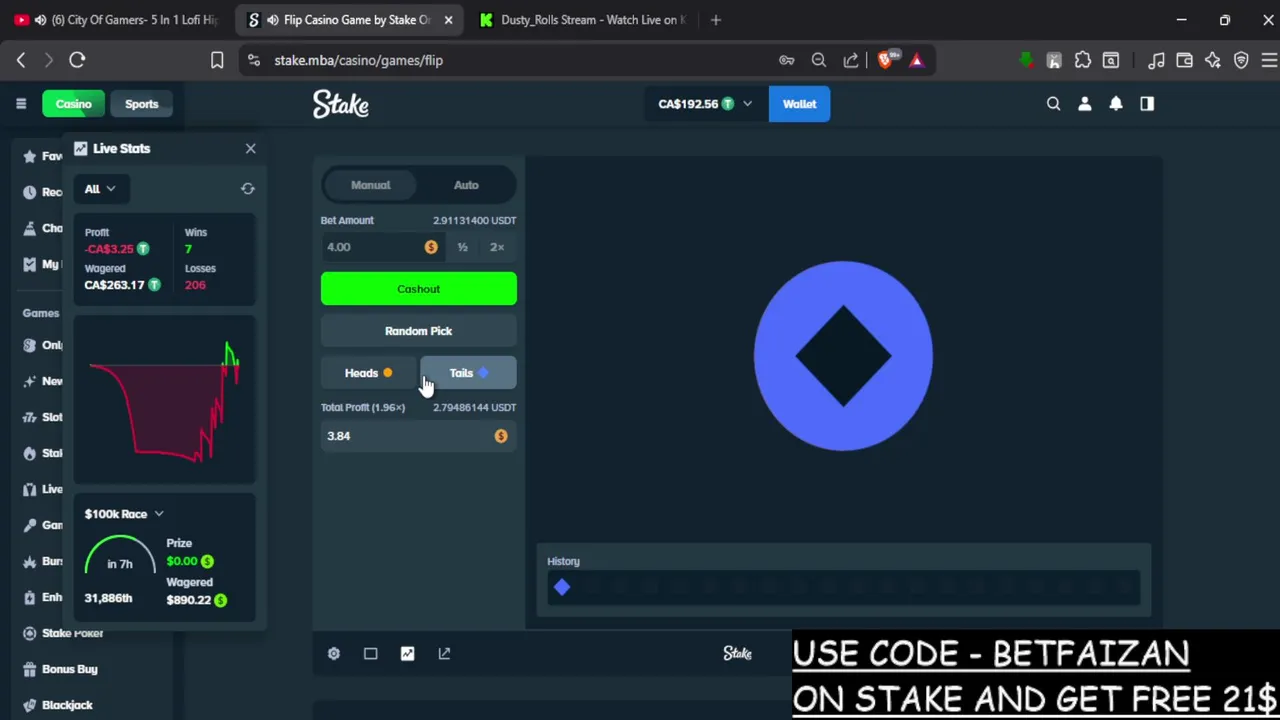1280x720 pixels.
Task: Expand the $100k Race dropdown
Action: [124, 514]
